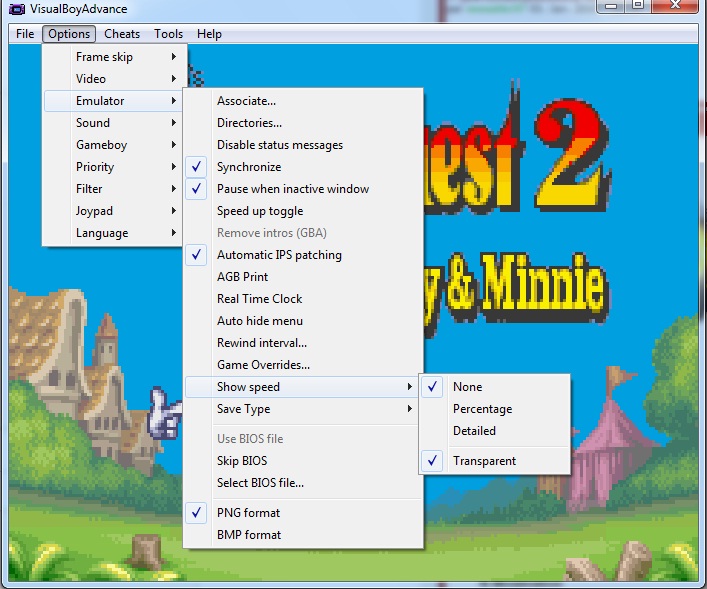The image size is (707, 589).
Task: Toggle Disable status messages
Action: pos(303,145)
